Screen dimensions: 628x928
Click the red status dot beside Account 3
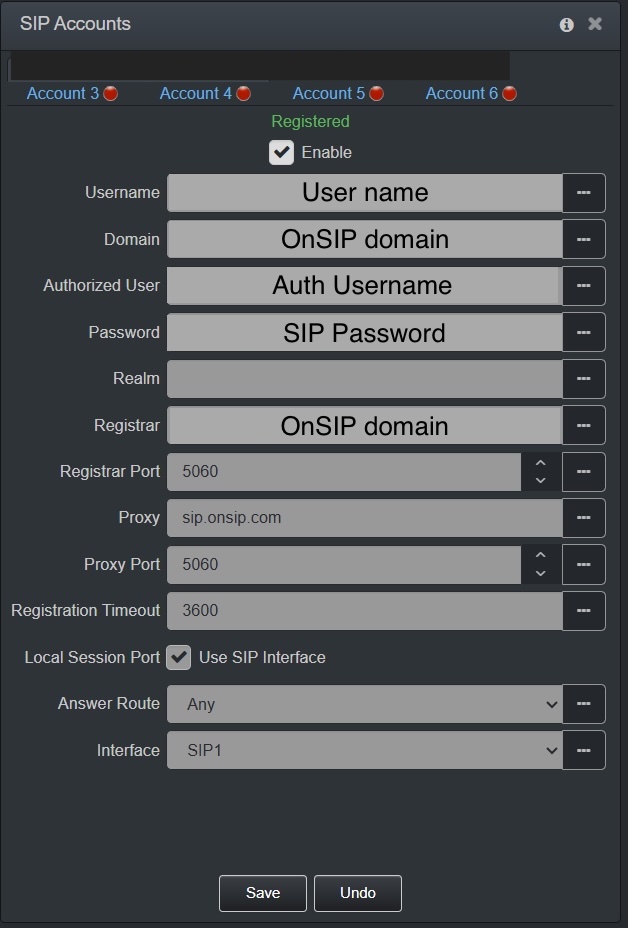point(111,94)
